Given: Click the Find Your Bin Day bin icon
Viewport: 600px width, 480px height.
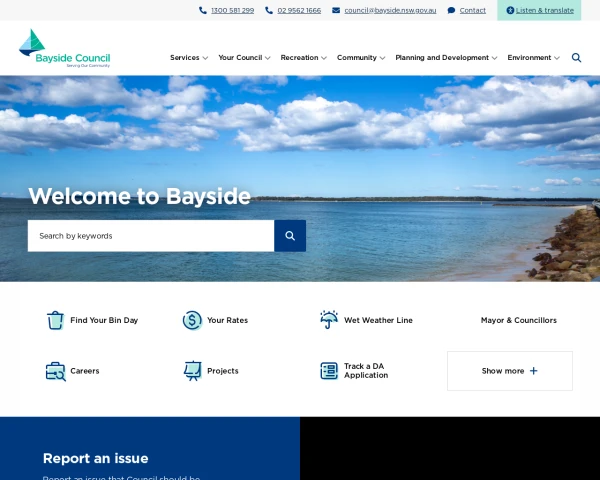Looking at the screenshot, I should coord(56,320).
